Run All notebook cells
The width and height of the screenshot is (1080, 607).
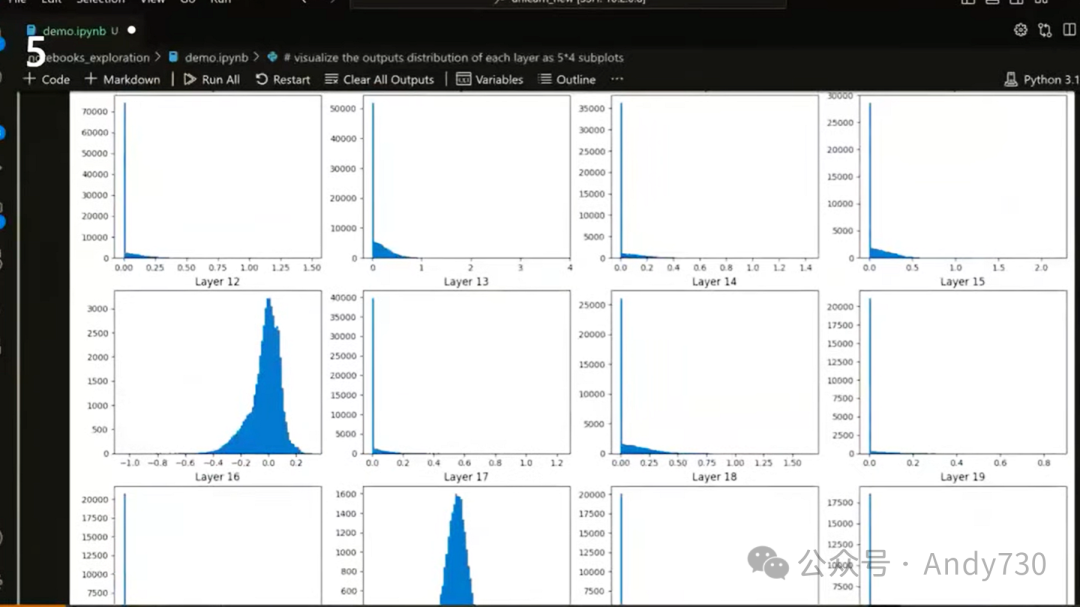coord(211,79)
